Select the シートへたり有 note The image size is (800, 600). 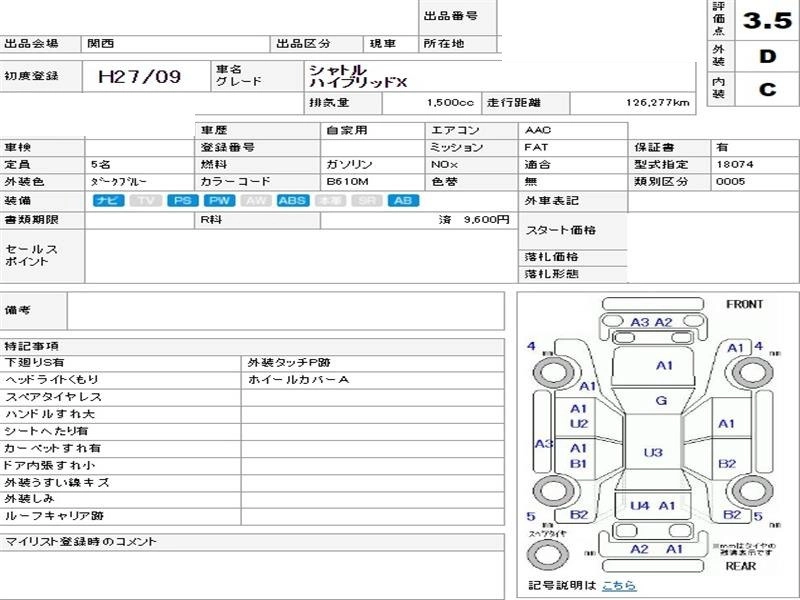click(x=46, y=431)
